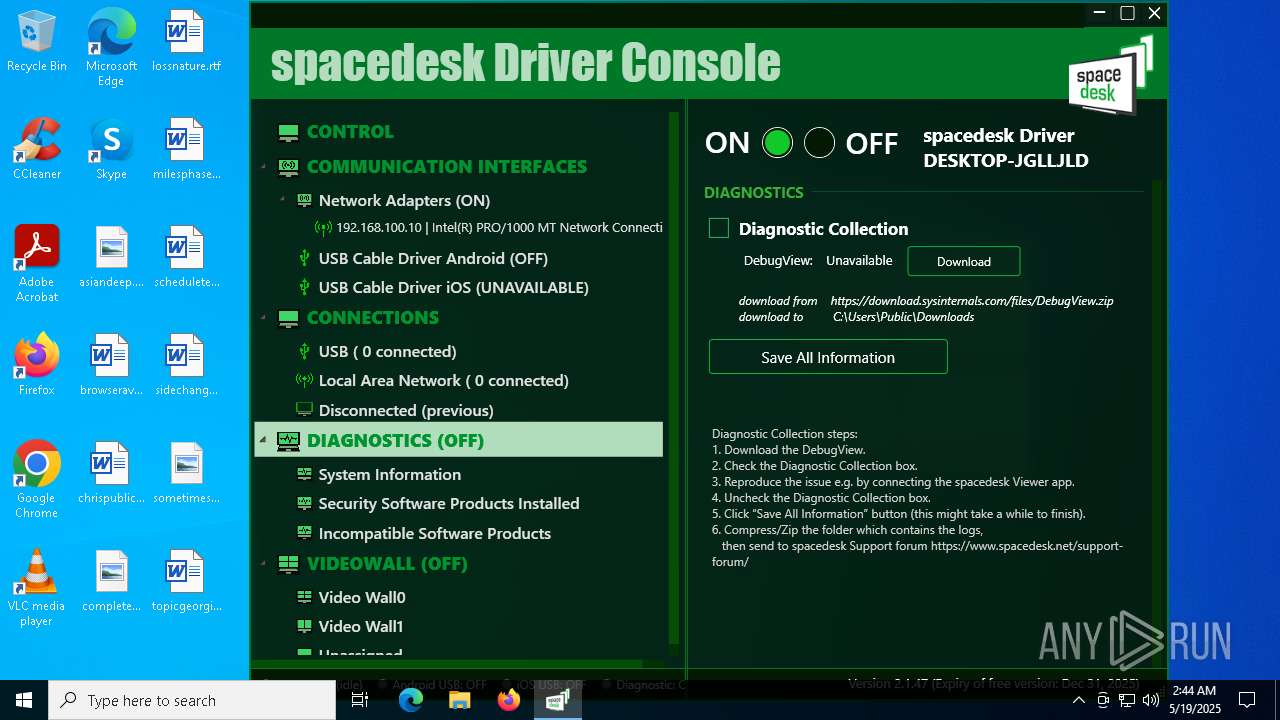This screenshot has width=1280, height=720.
Task: Collapse the VIDEOWALL tree arrow
Action: (264, 564)
